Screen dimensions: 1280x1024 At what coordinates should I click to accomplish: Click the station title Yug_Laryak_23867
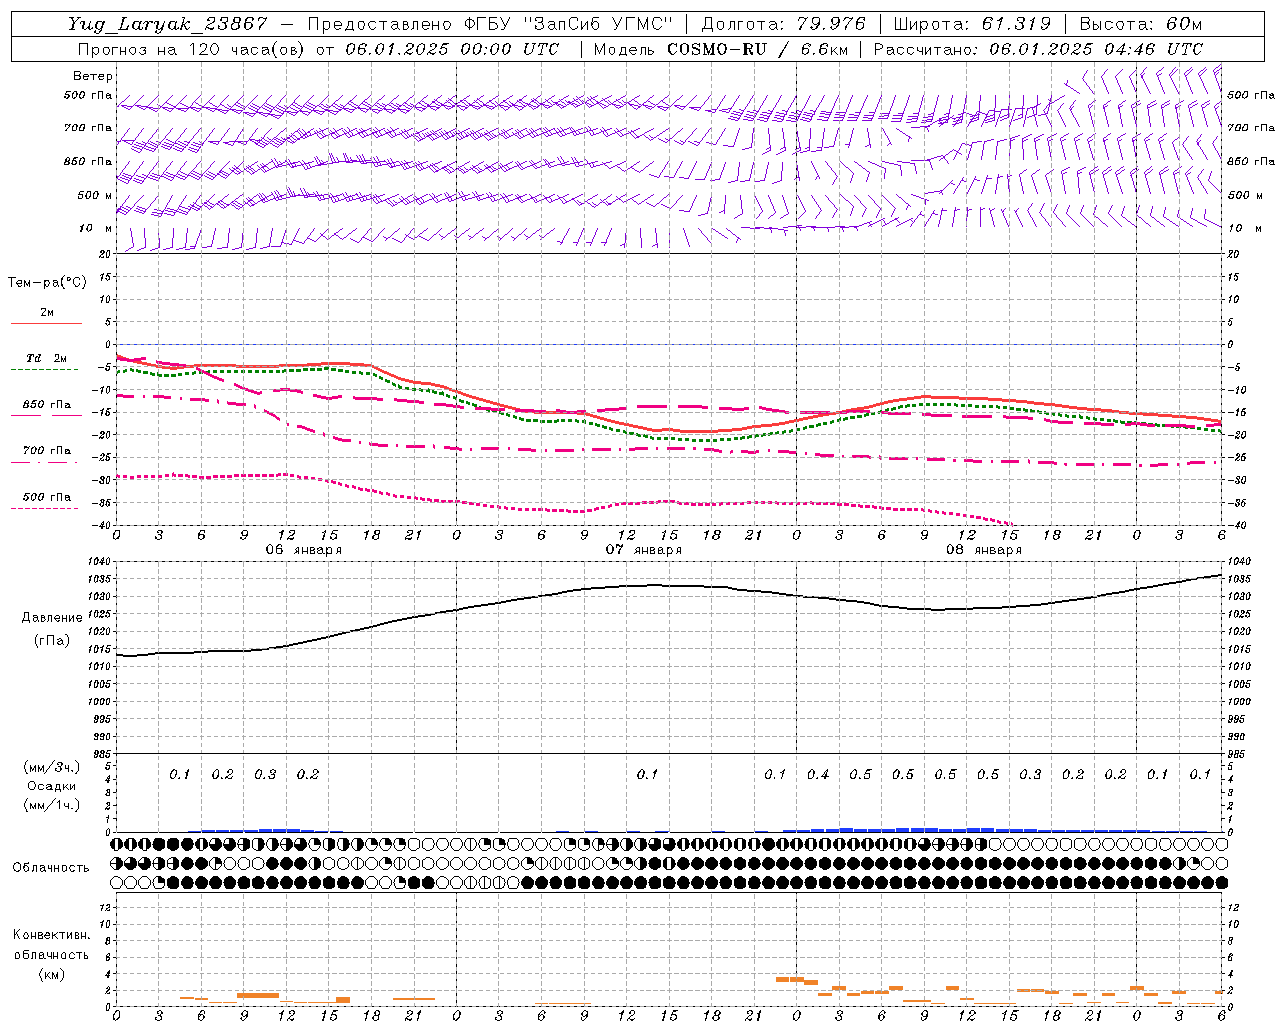point(168,24)
